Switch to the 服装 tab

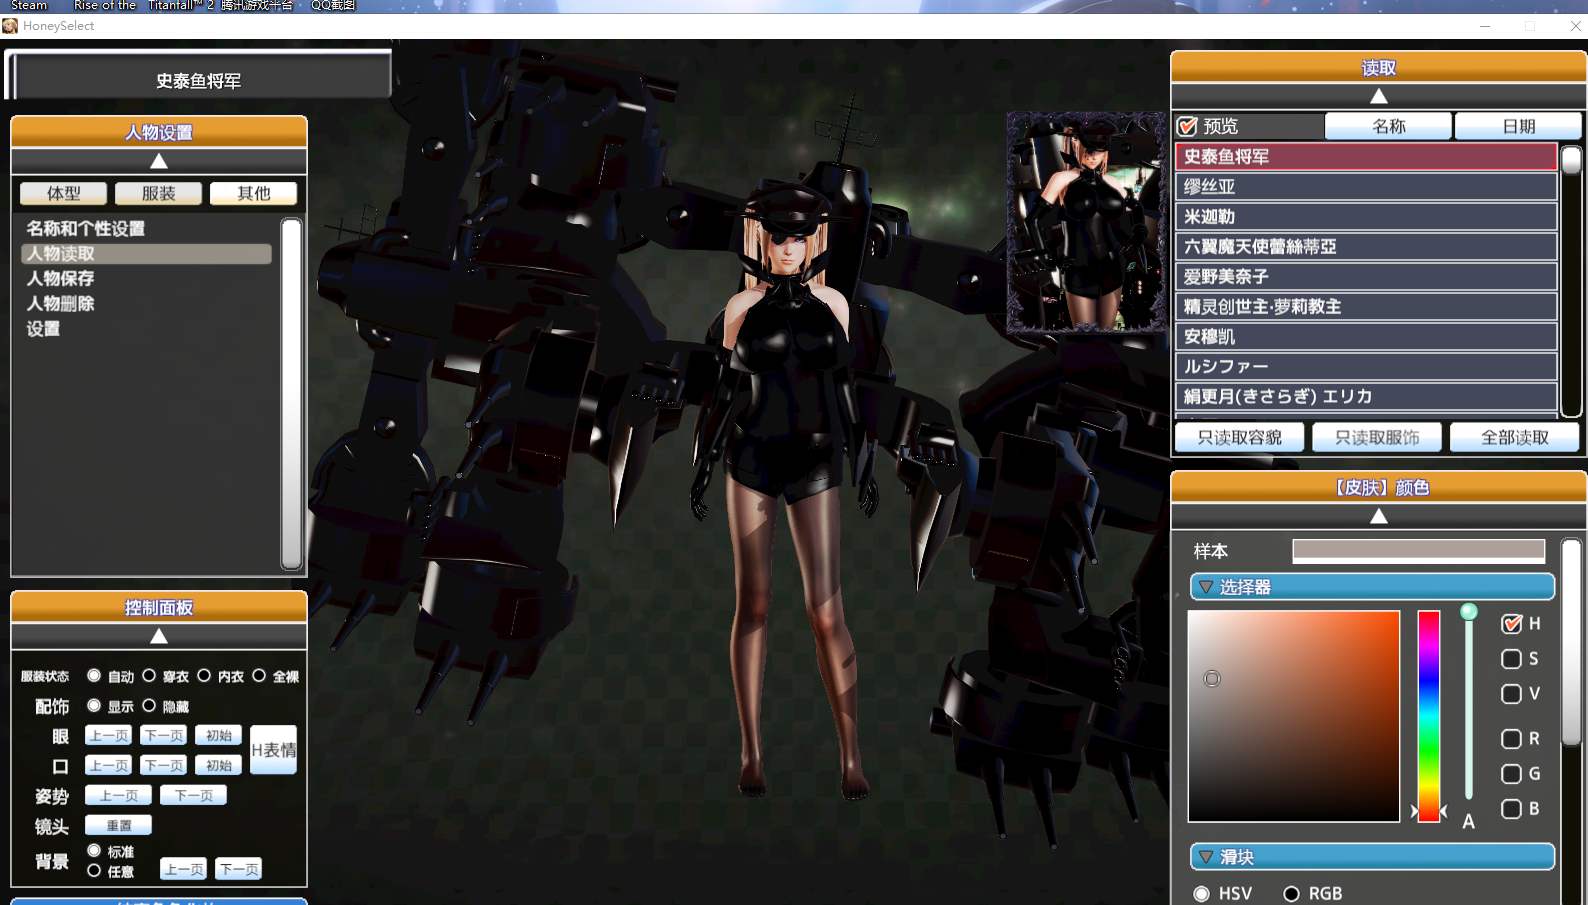click(x=158, y=194)
